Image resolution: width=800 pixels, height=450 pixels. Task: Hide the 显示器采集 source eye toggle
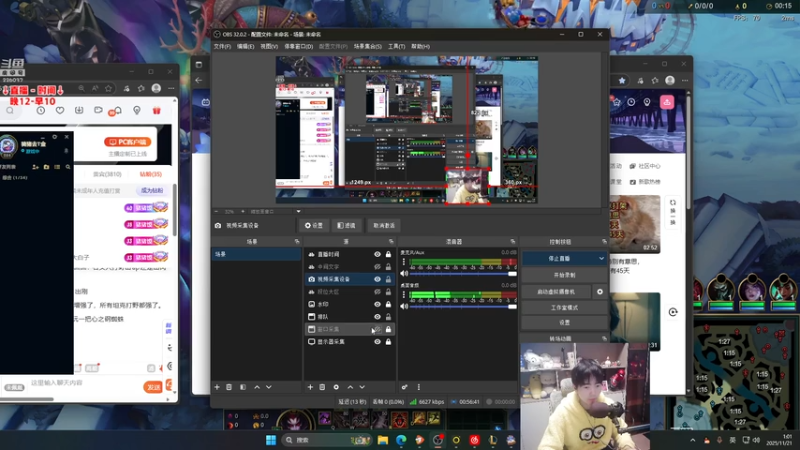click(378, 342)
